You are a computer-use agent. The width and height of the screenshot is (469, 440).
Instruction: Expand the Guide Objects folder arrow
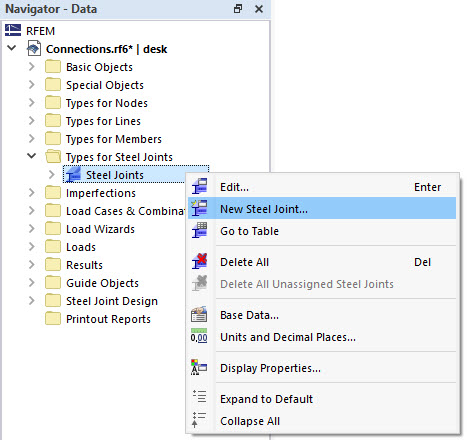click(31, 282)
